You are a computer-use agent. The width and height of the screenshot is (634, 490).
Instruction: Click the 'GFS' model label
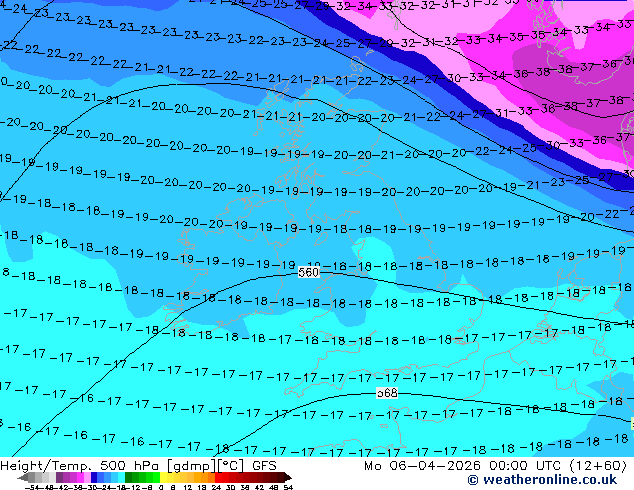tap(264, 466)
